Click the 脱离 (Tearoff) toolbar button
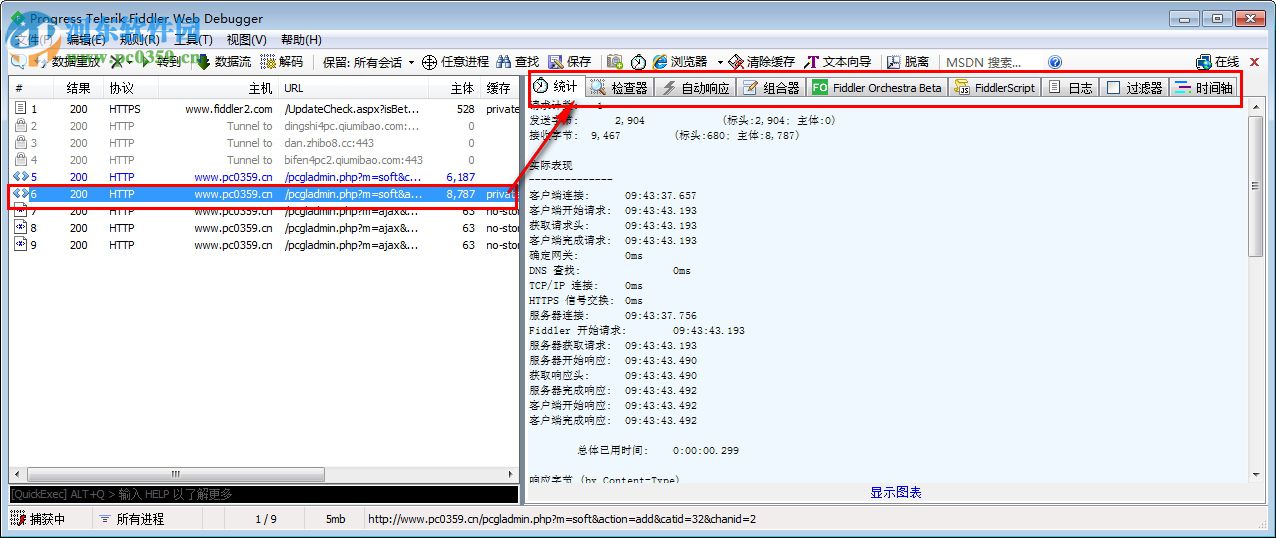 click(908, 62)
